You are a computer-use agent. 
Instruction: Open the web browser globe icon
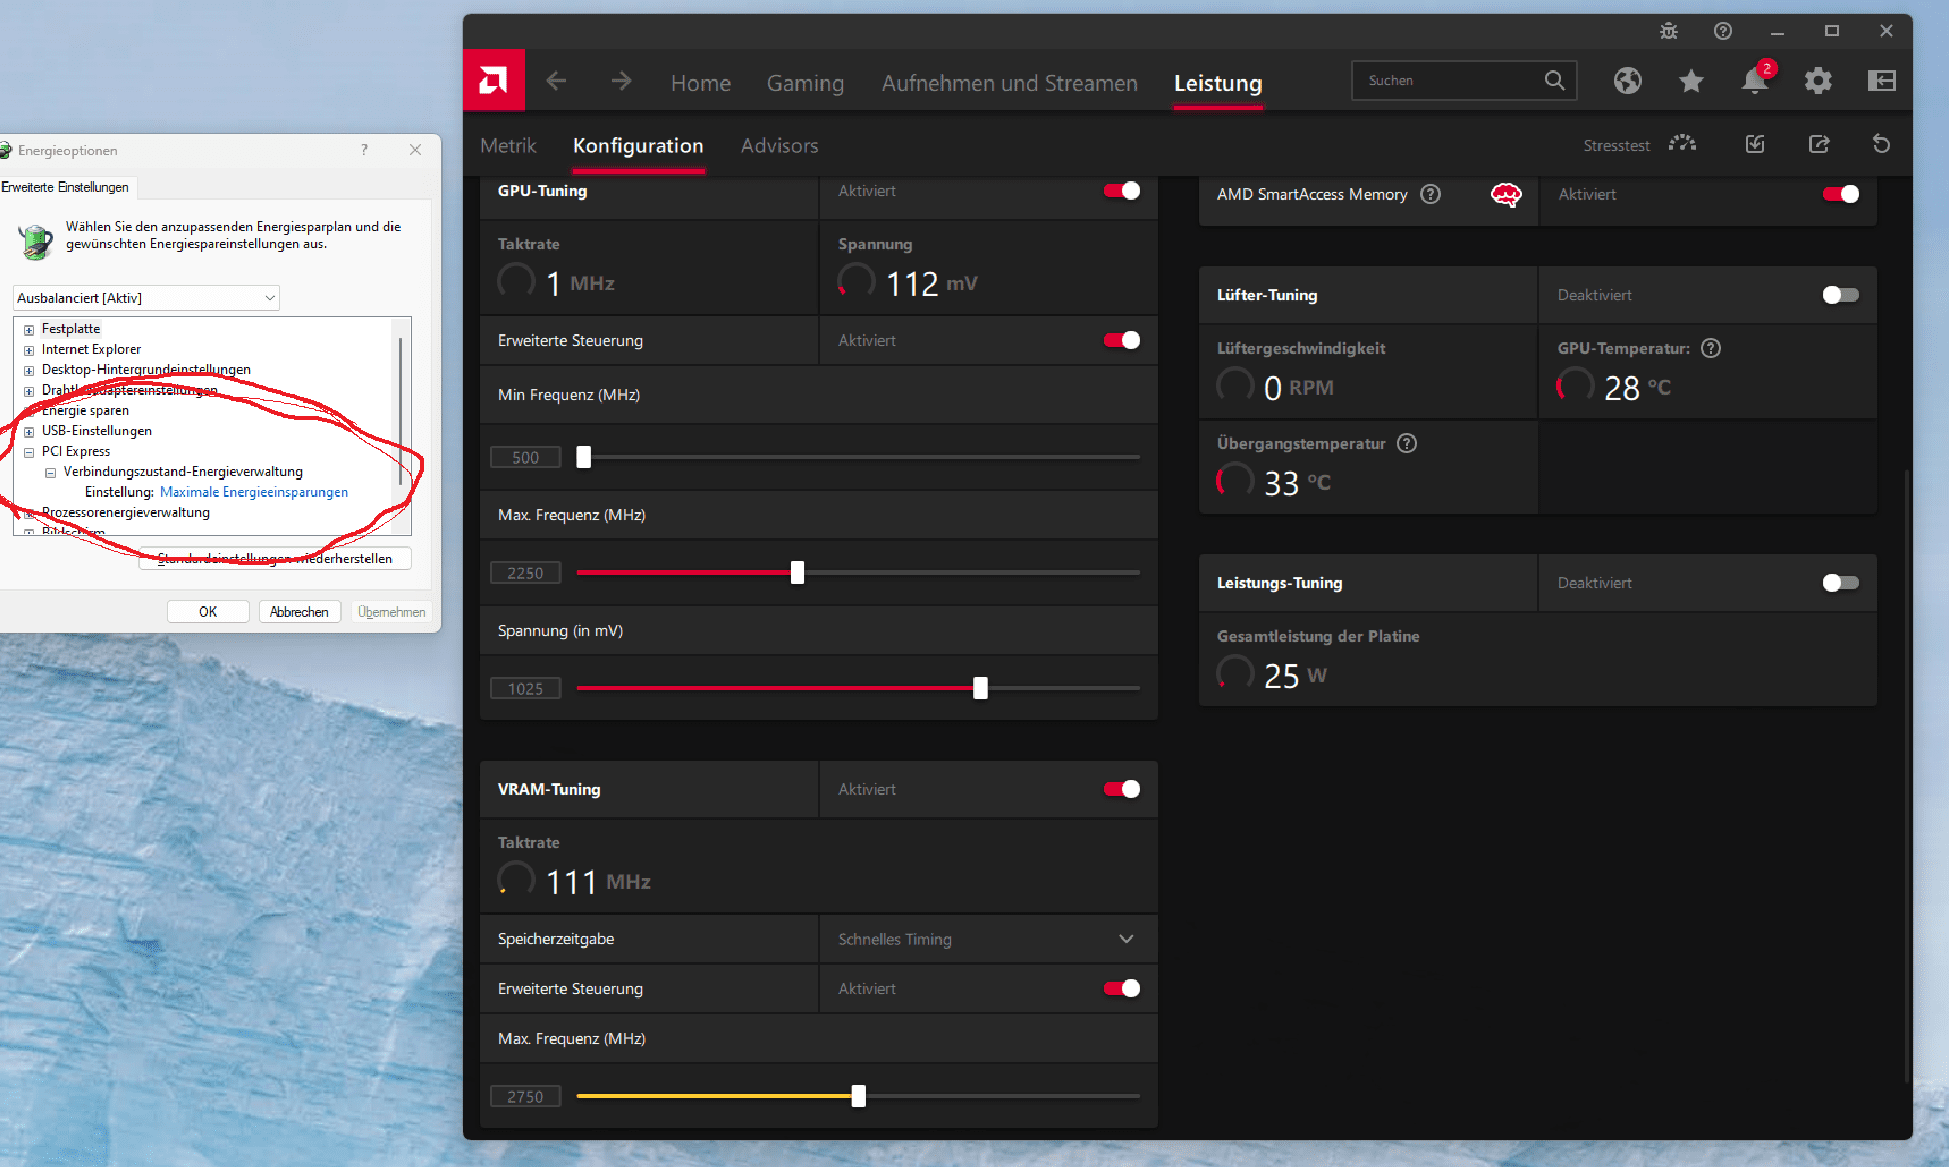1627,81
